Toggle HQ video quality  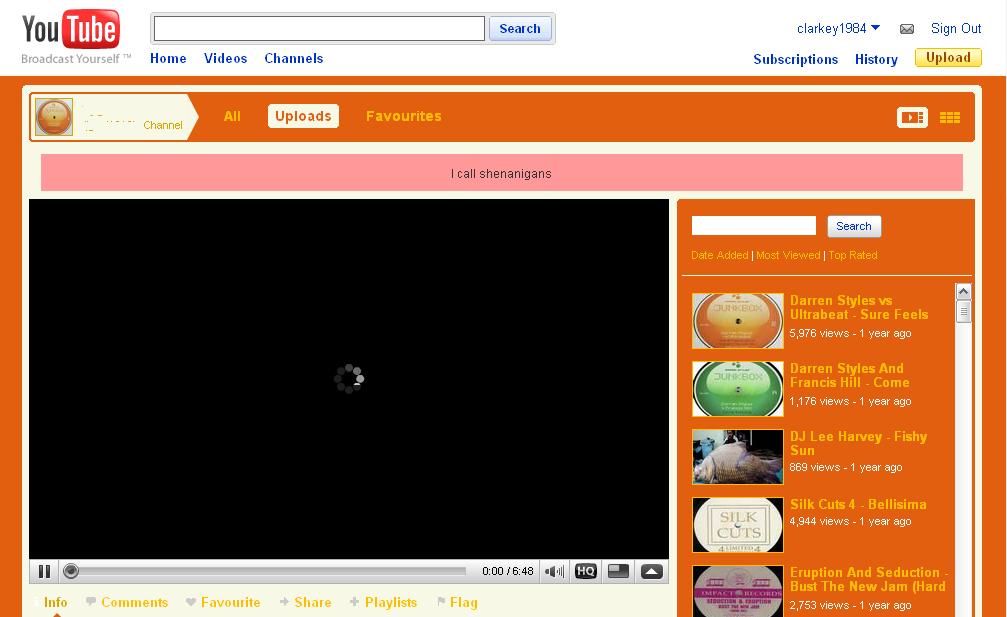[586, 571]
